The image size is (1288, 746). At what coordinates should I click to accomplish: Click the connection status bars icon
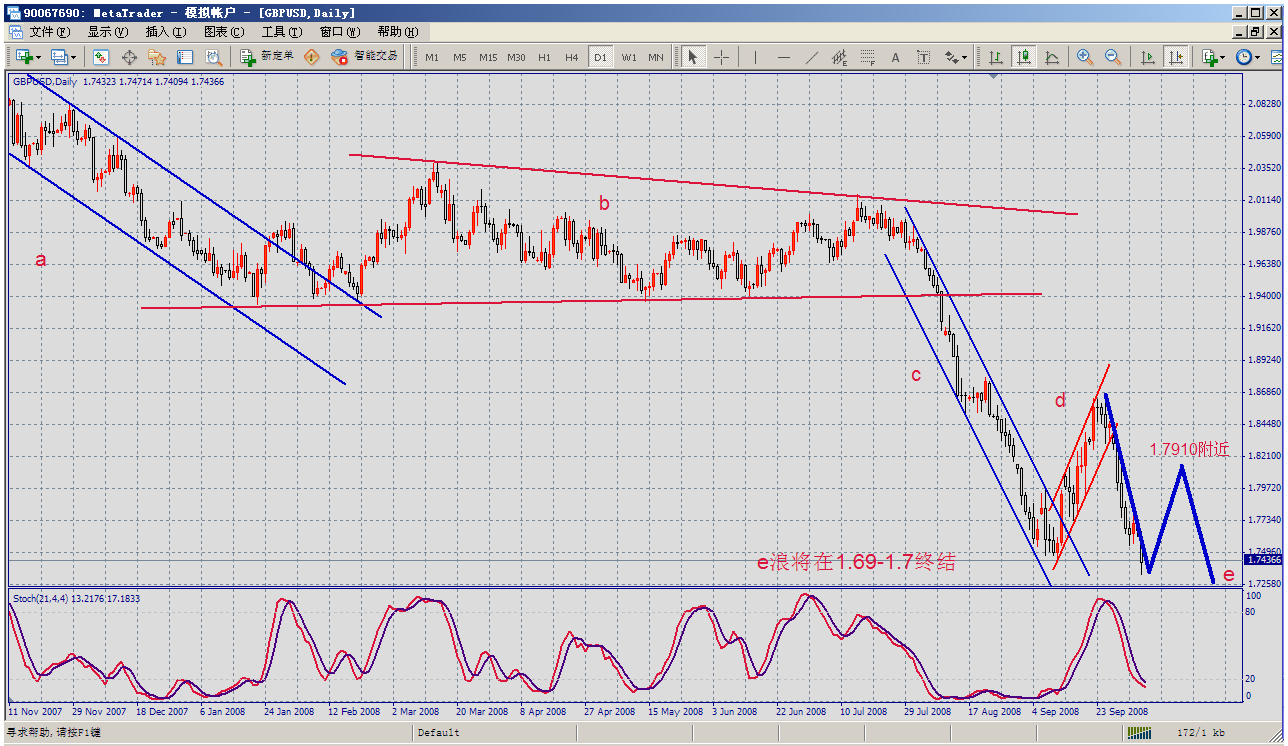(x=1138, y=733)
